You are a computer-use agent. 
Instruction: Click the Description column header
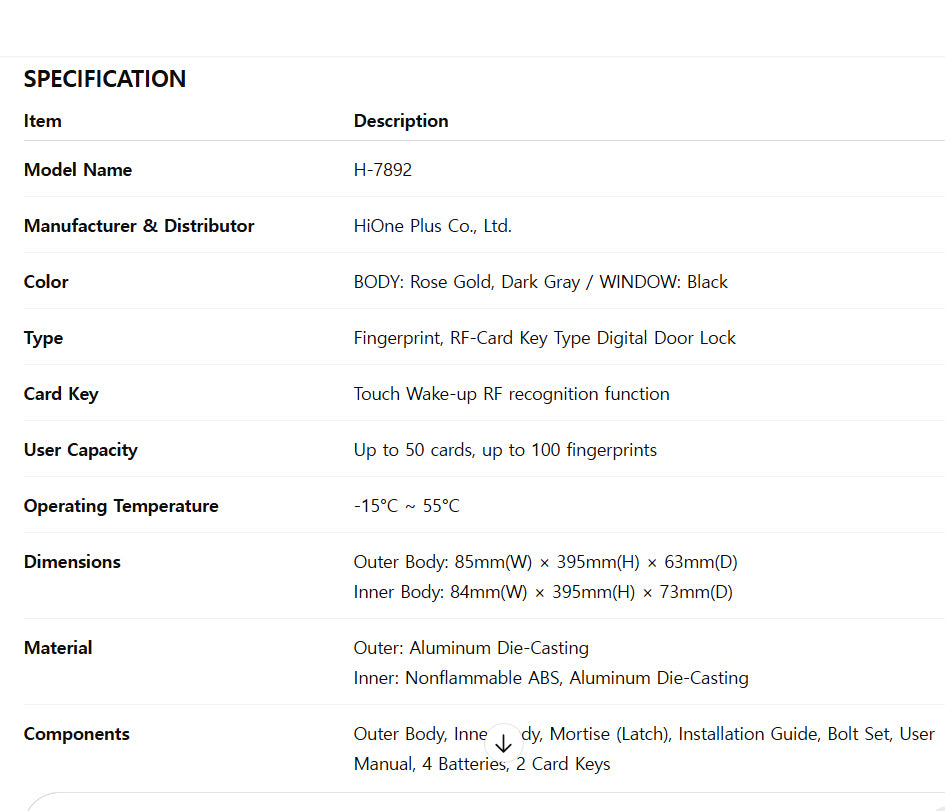tap(401, 121)
